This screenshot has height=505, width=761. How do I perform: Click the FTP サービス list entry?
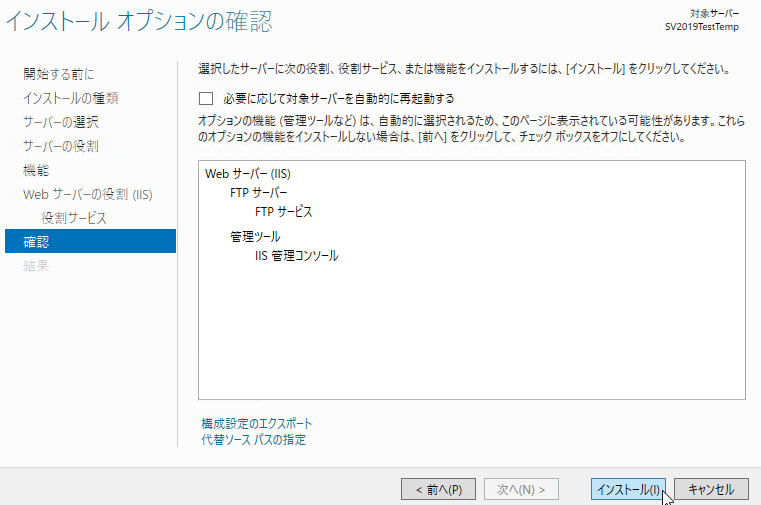pos(283,212)
